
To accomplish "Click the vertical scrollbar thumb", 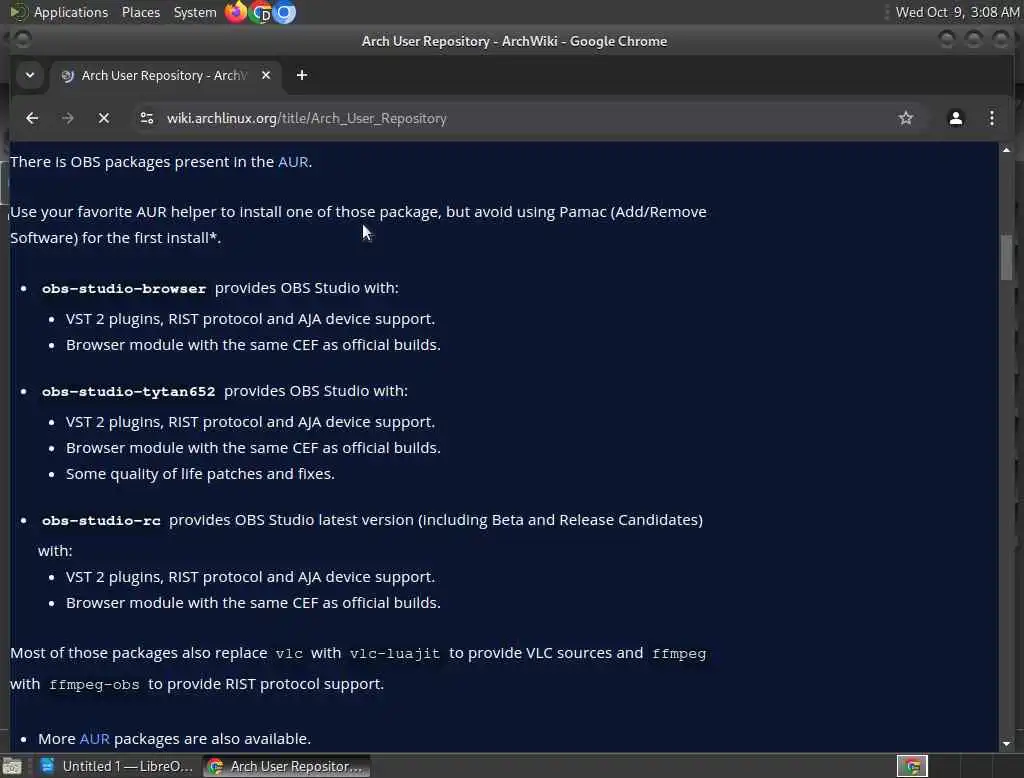I will 1006,257.
